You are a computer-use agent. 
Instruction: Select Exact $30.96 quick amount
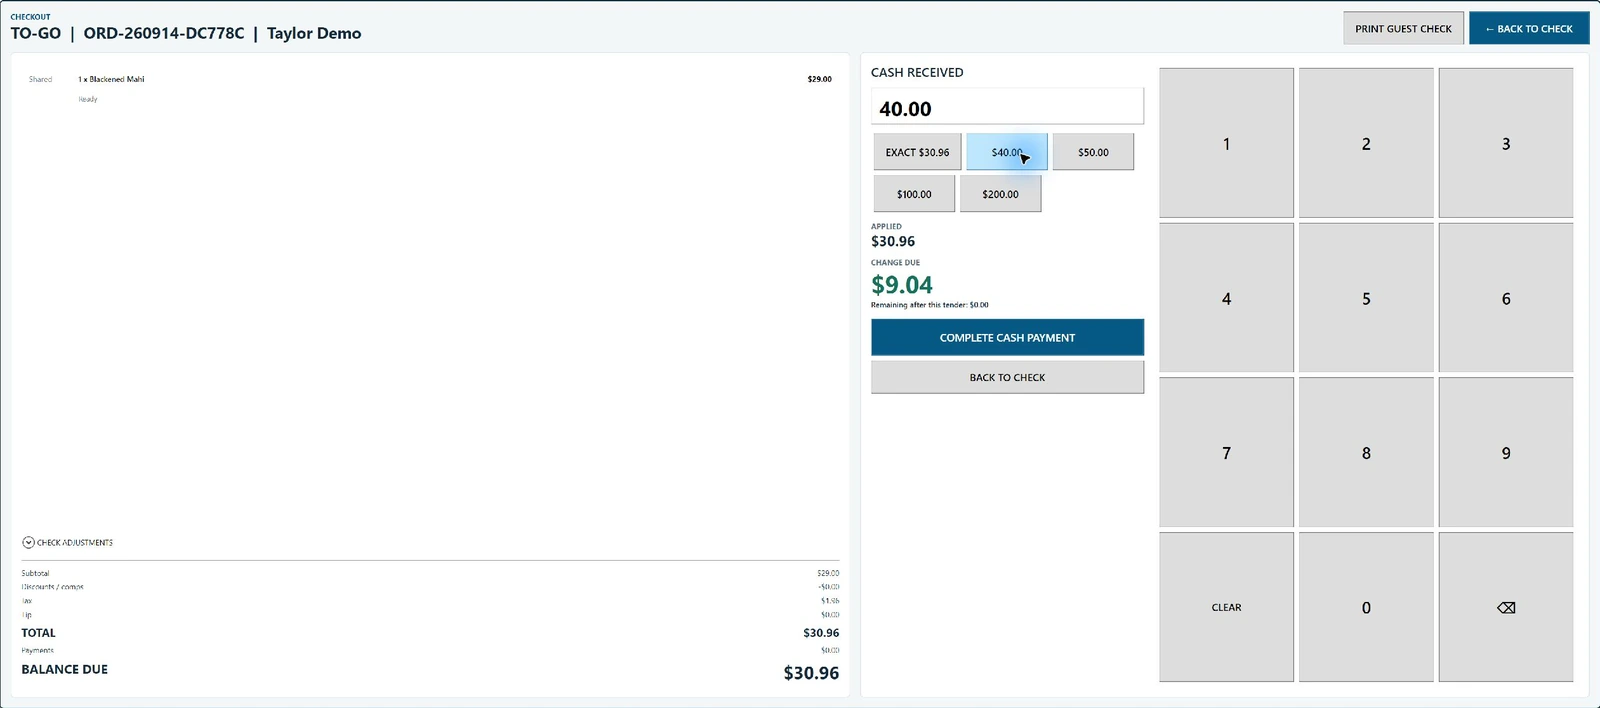click(917, 152)
